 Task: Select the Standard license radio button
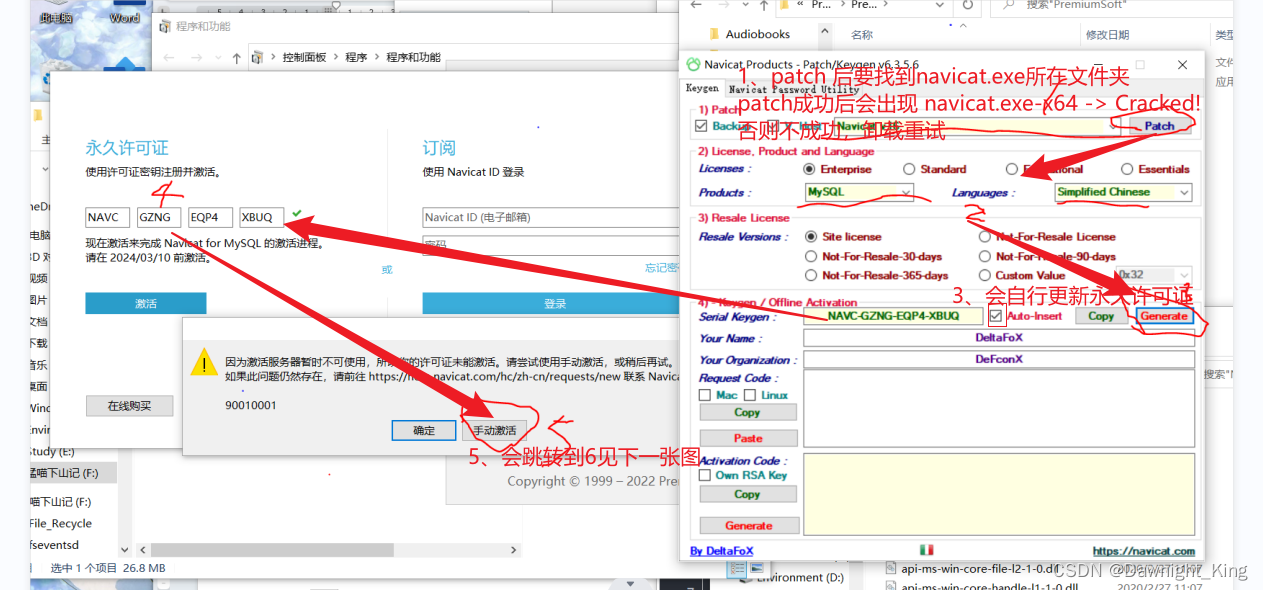pyautogui.click(x=909, y=169)
